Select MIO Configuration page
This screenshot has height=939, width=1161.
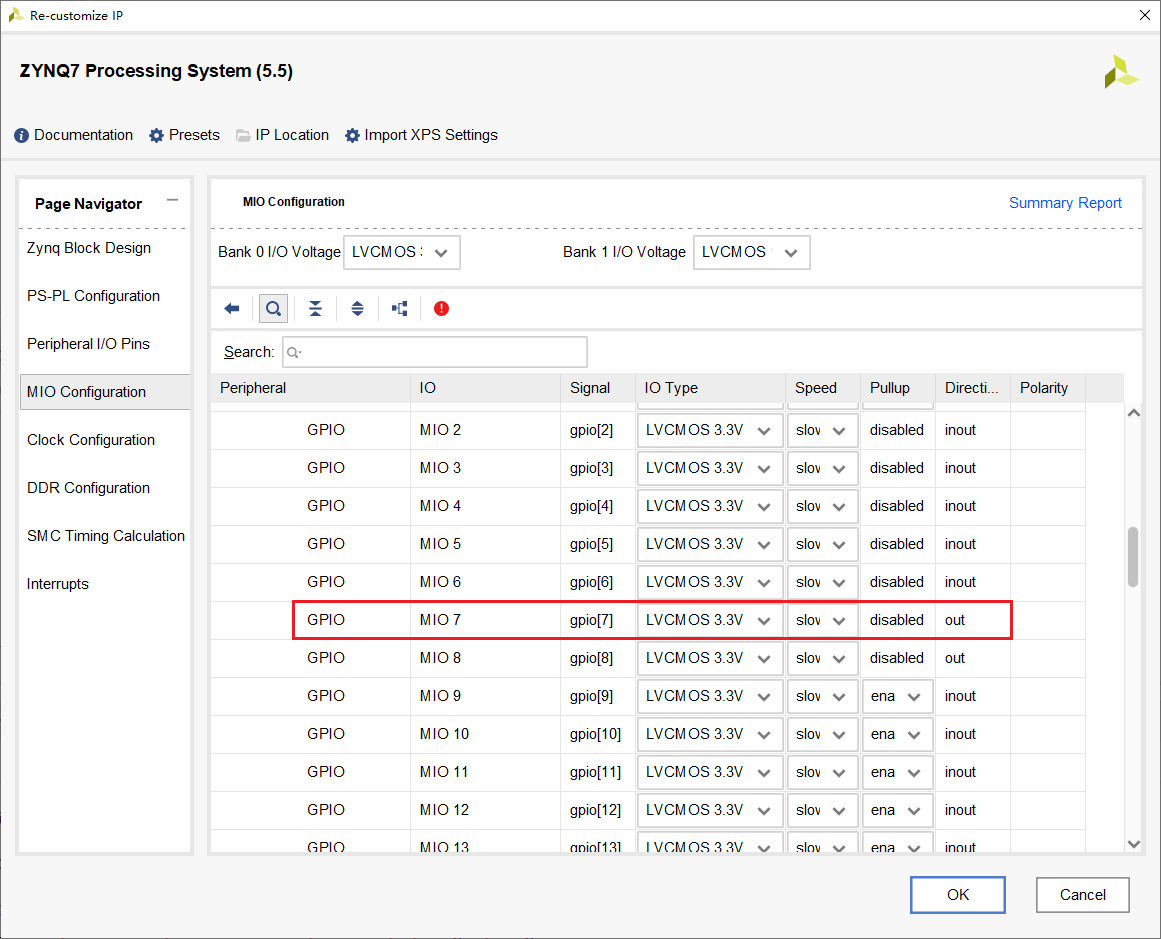tap(104, 392)
